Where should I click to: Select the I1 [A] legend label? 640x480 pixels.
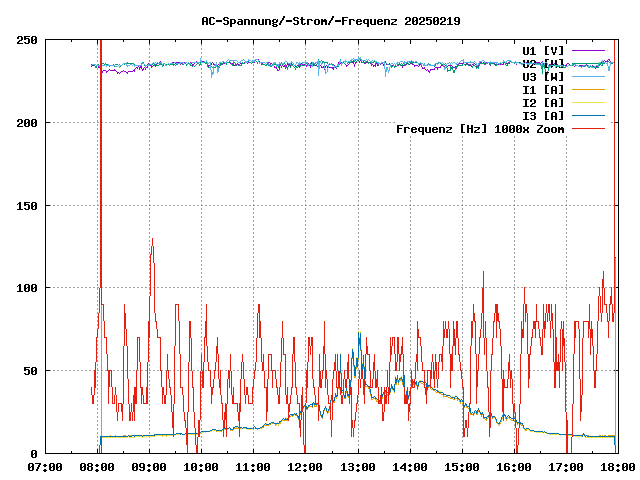(x=543, y=89)
